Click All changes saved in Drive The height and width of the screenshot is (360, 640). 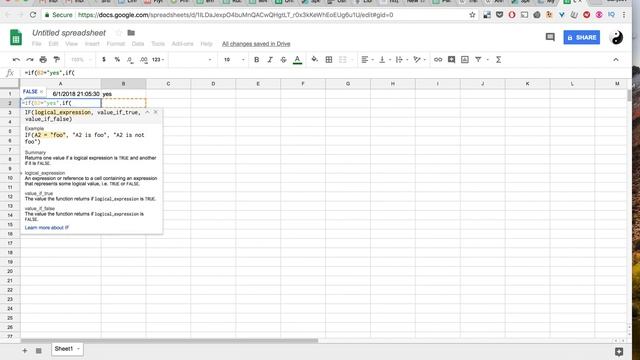click(256, 44)
